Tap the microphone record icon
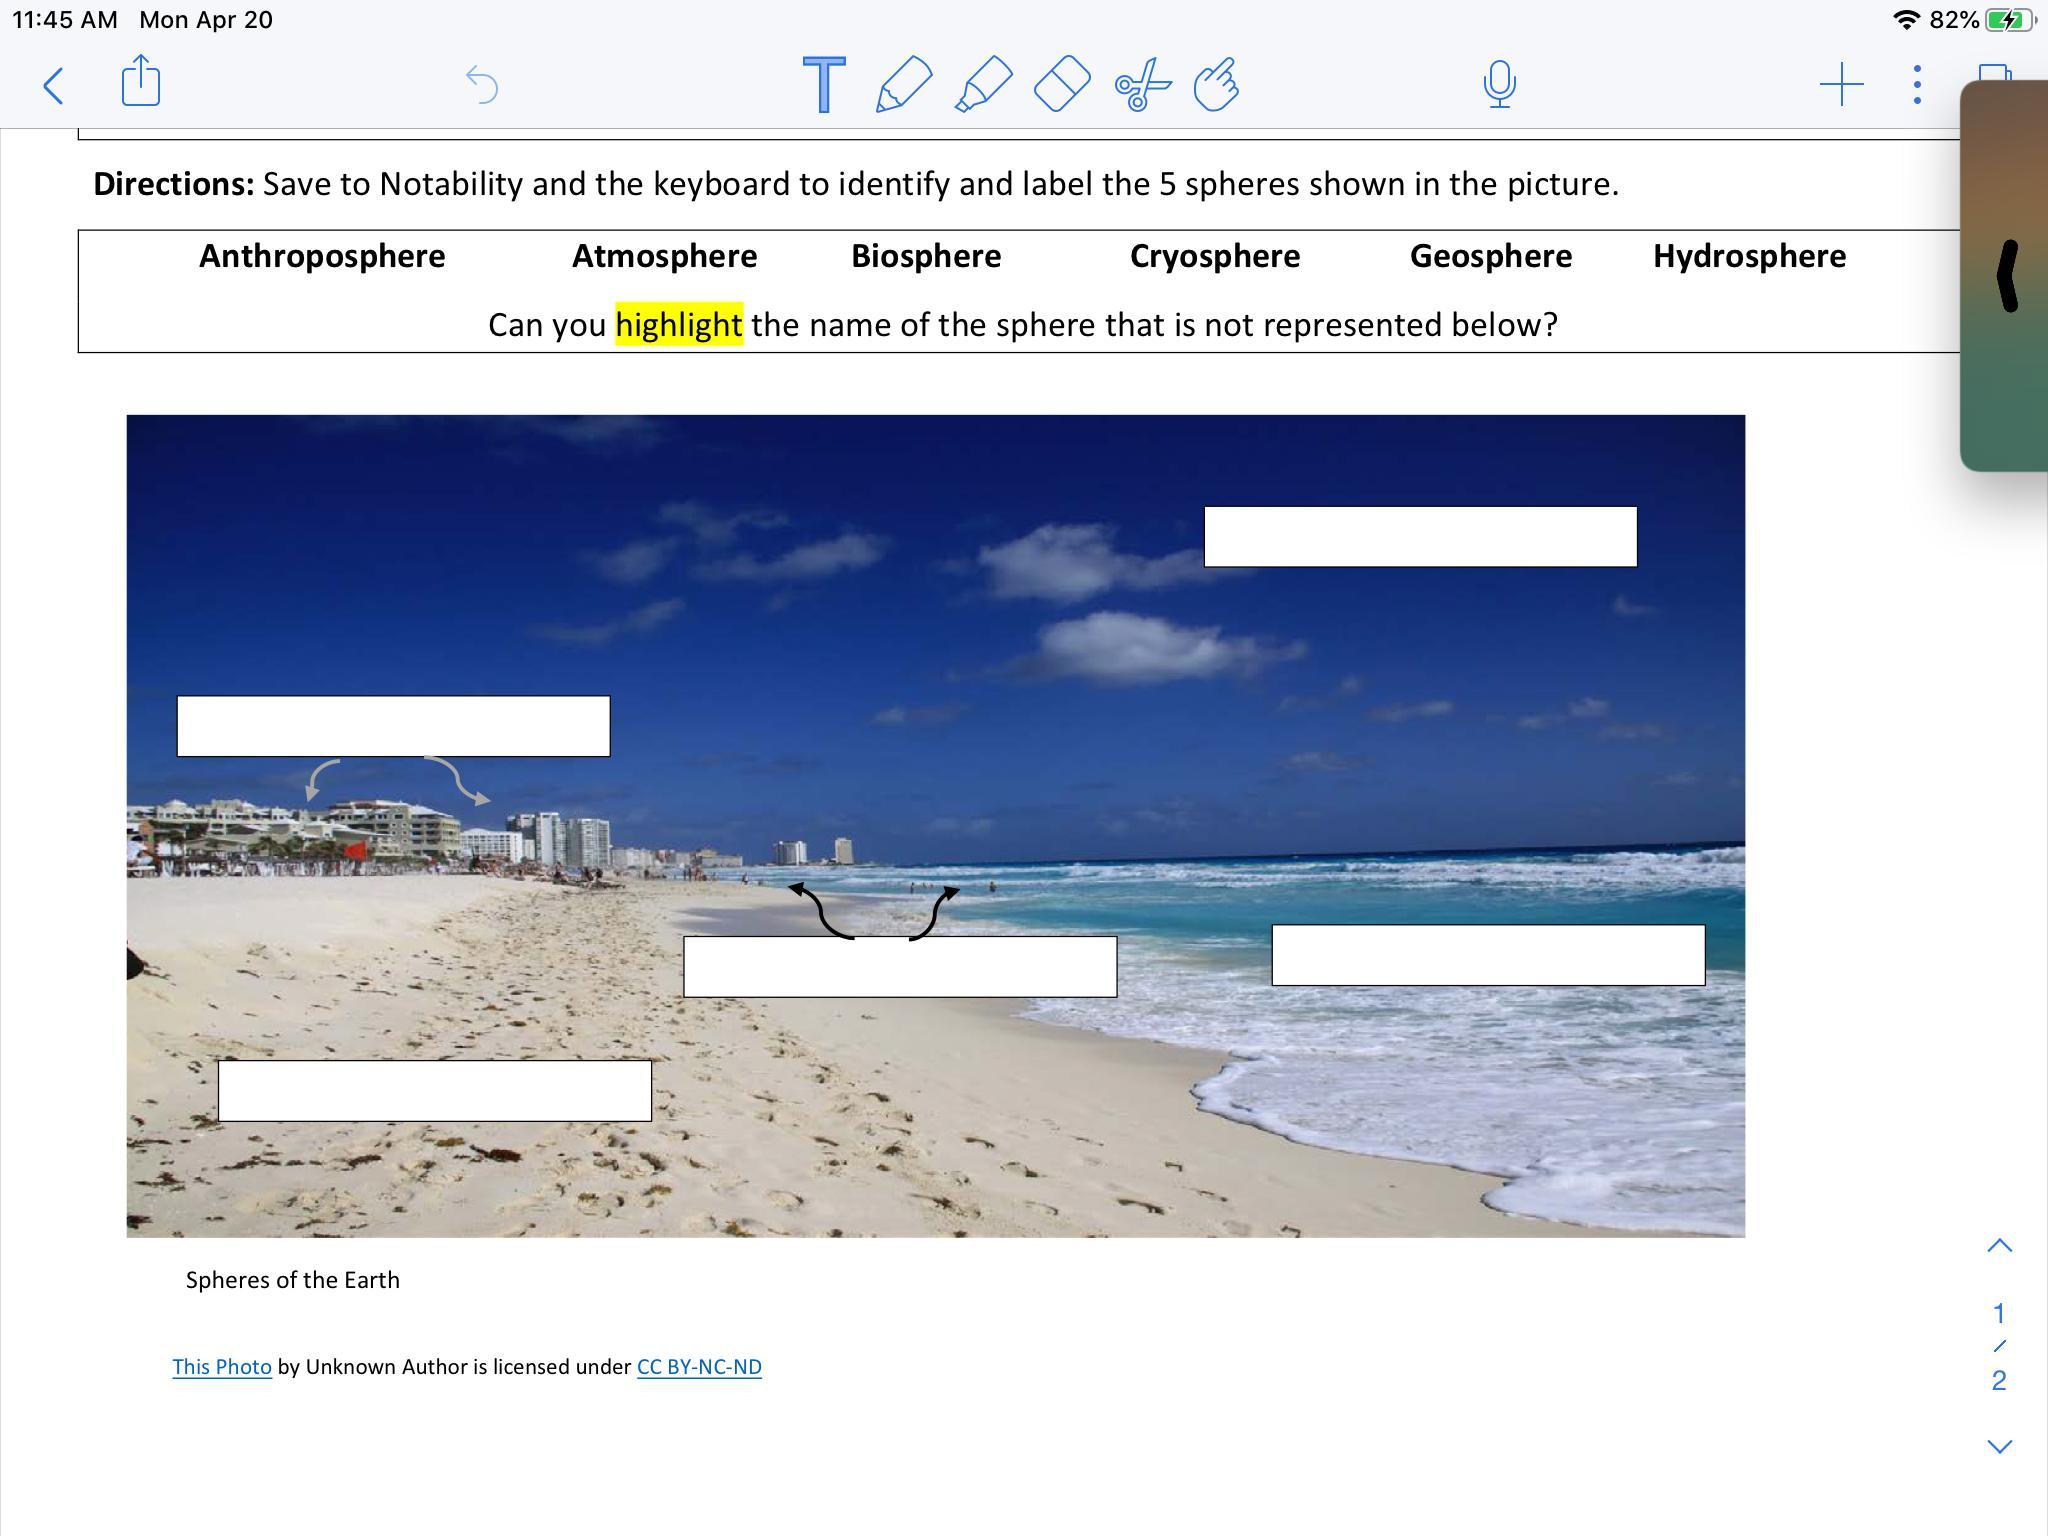The width and height of the screenshot is (2048, 1536). click(x=1498, y=85)
